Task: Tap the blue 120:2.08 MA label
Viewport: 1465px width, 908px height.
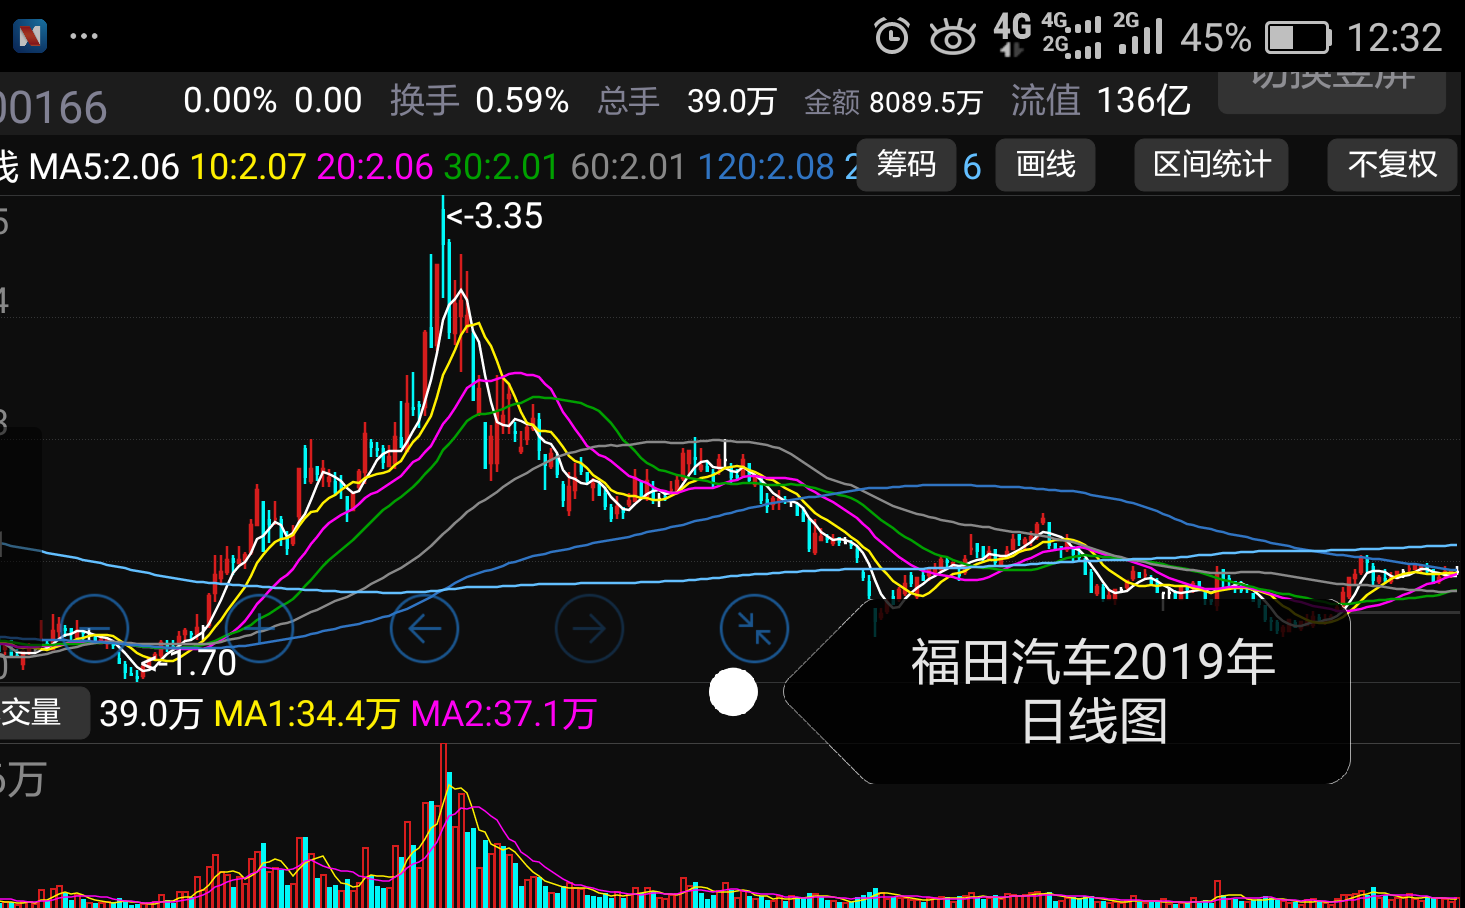Action: click(x=765, y=166)
